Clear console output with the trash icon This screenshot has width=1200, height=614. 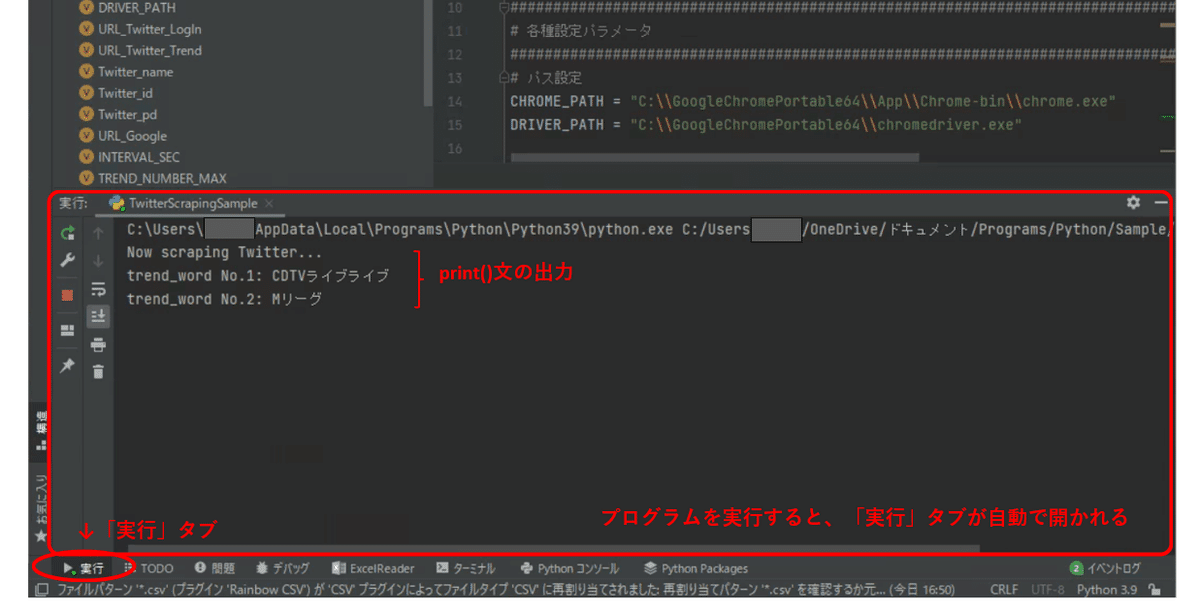(x=98, y=372)
